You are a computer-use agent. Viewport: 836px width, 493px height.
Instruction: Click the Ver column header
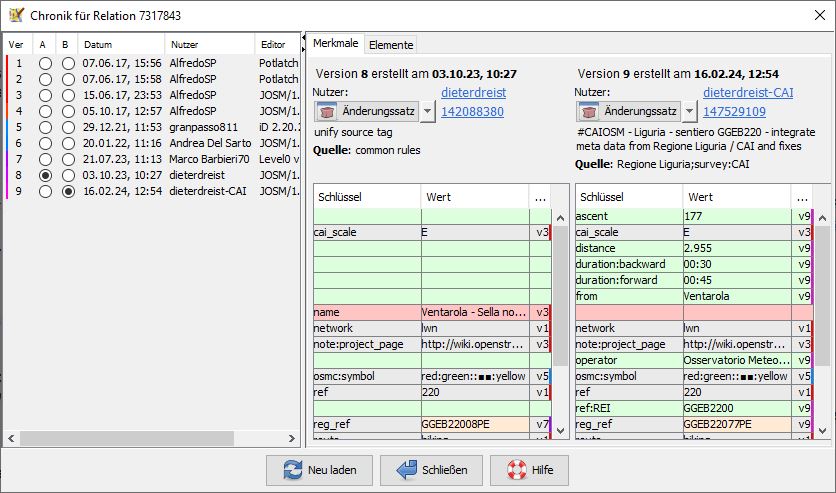[x=18, y=45]
